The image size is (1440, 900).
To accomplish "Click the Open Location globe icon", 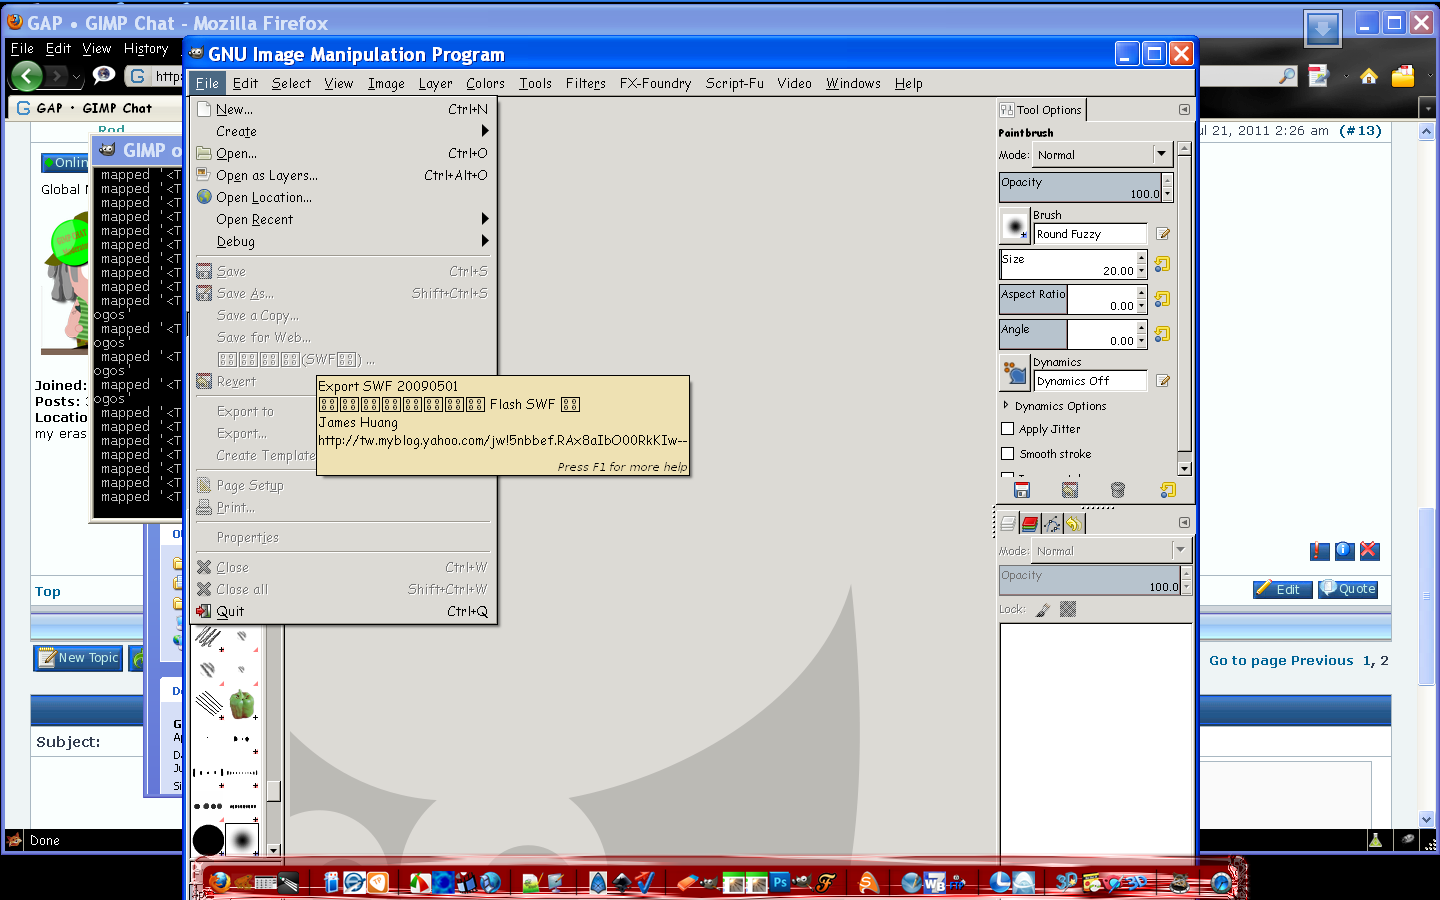I will point(204,197).
